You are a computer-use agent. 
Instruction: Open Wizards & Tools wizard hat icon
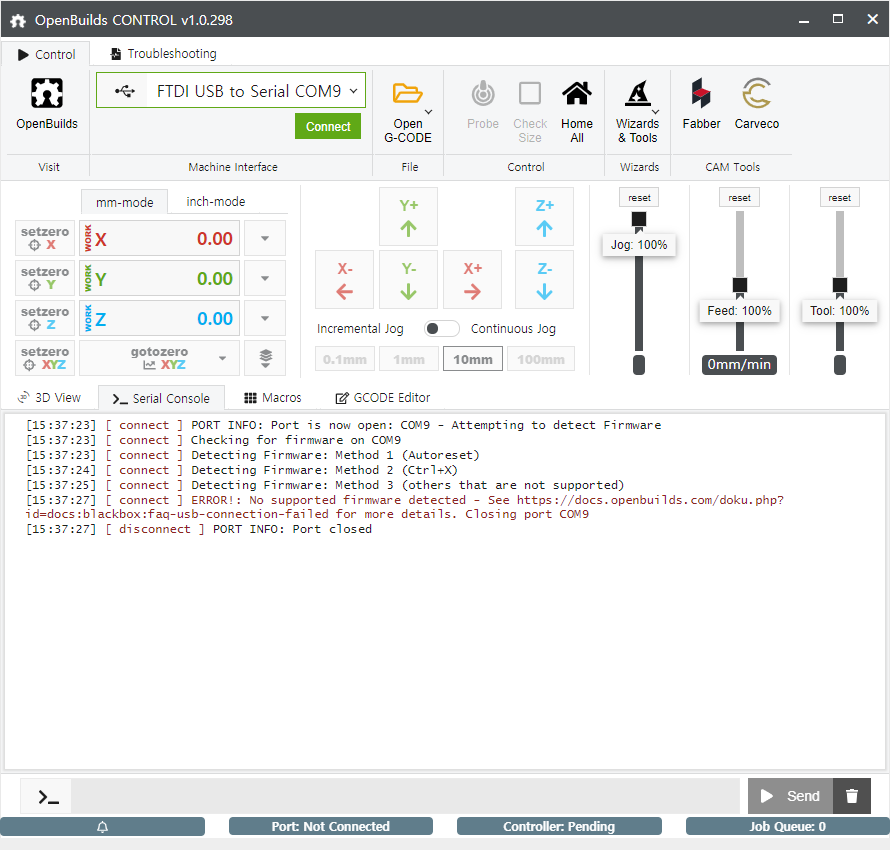[x=638, y=94]
